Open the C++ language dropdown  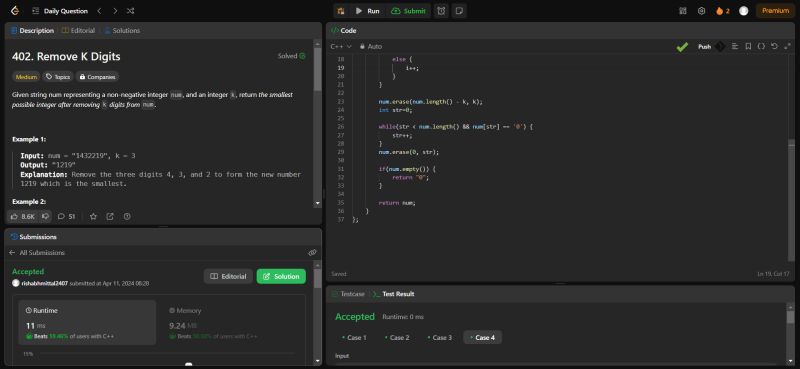(x=341, y=46)
